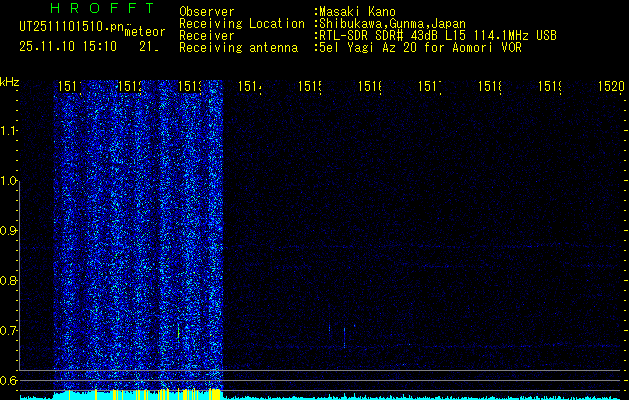Click time marker 1519
The height and width of the screenshot is (400, 629).
coord(550,86)
